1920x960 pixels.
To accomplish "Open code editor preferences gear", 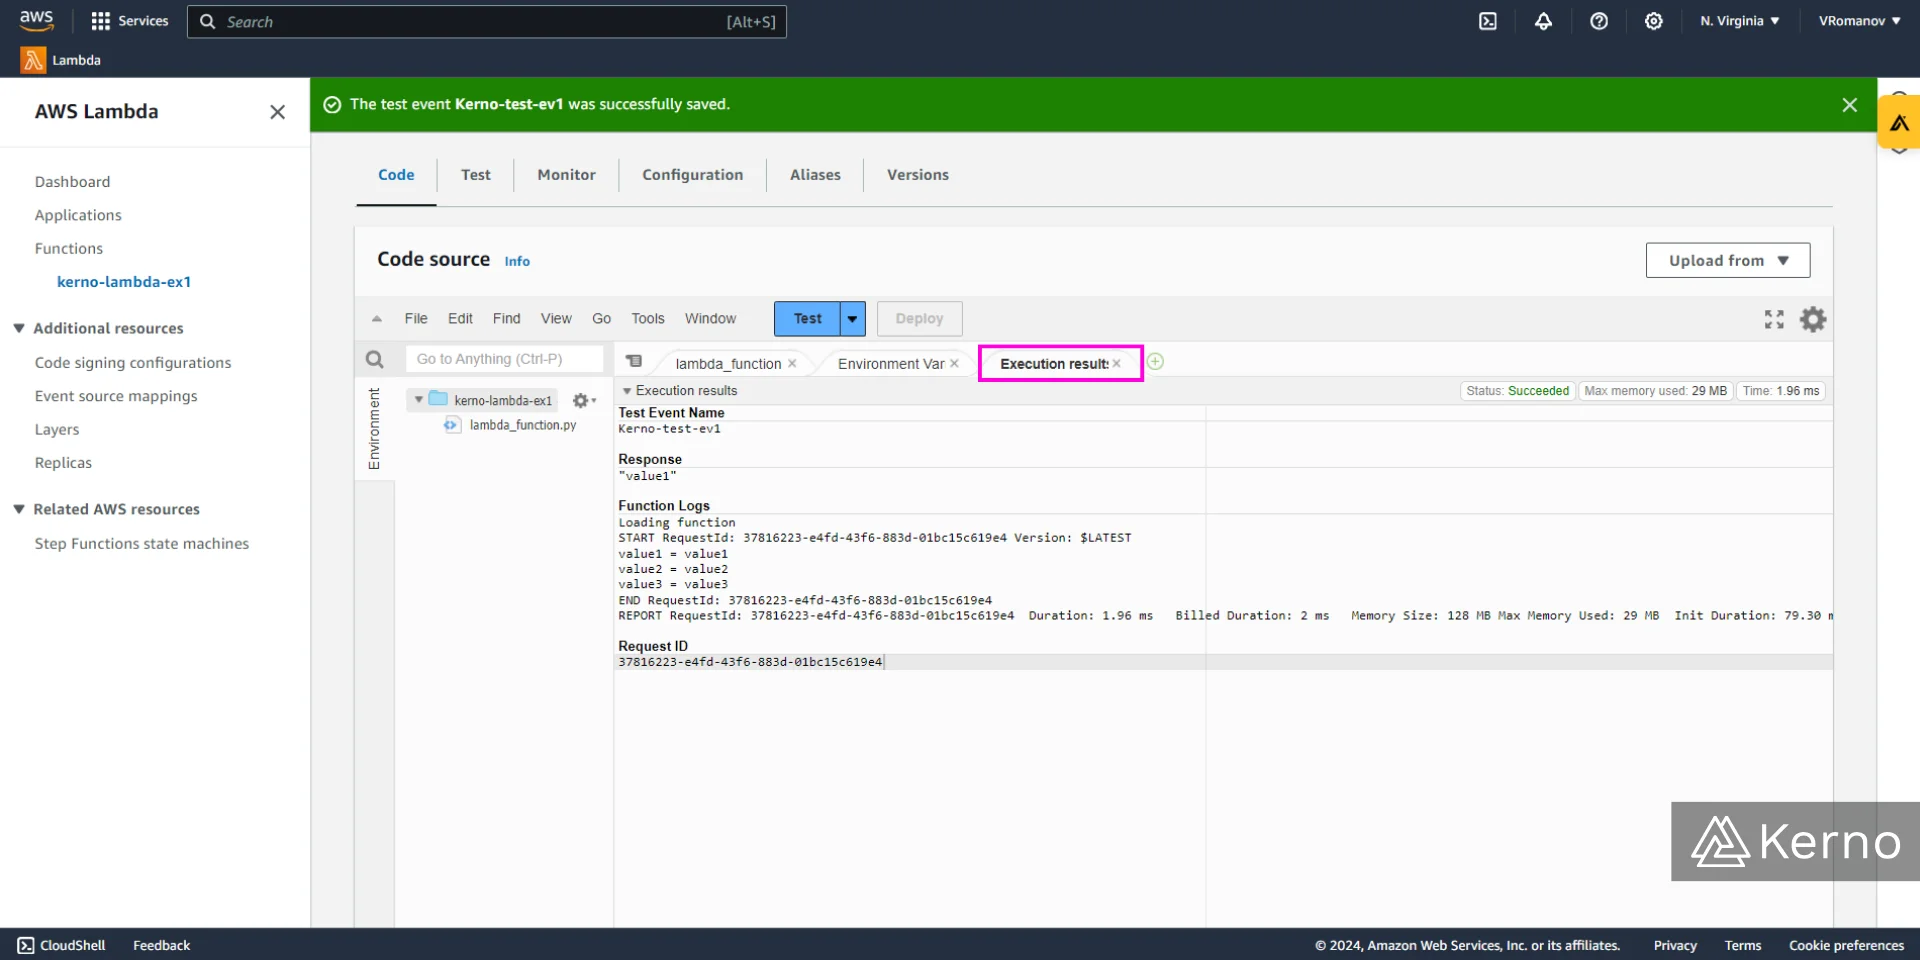I will 1813,319.
